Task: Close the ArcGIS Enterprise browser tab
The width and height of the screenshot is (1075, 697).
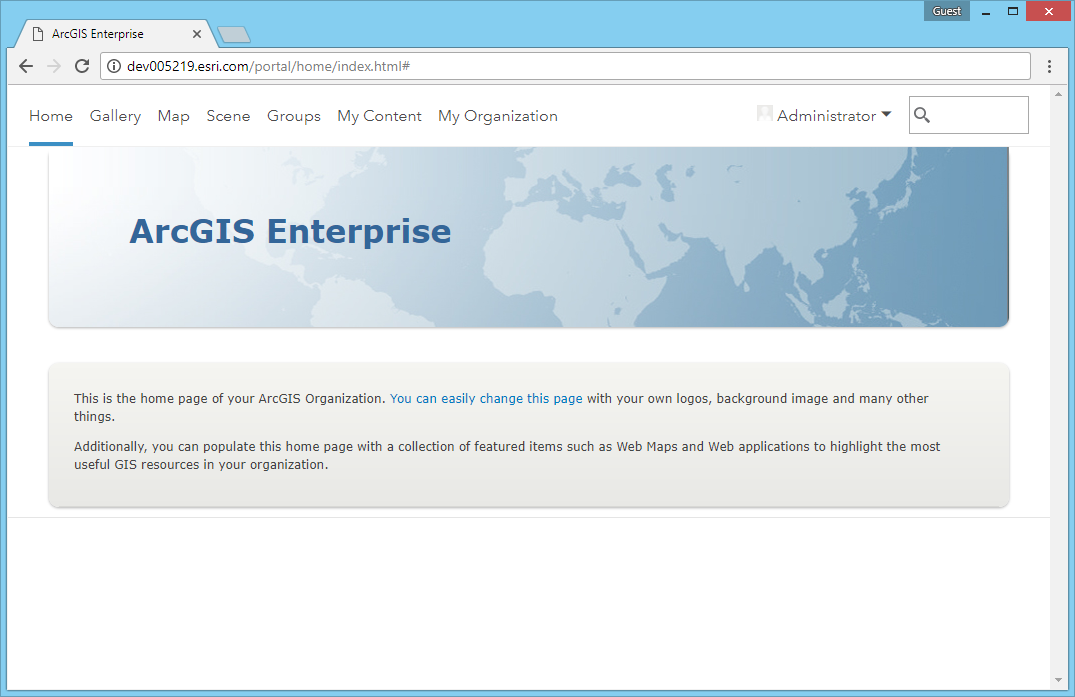Action: (197, 34)
